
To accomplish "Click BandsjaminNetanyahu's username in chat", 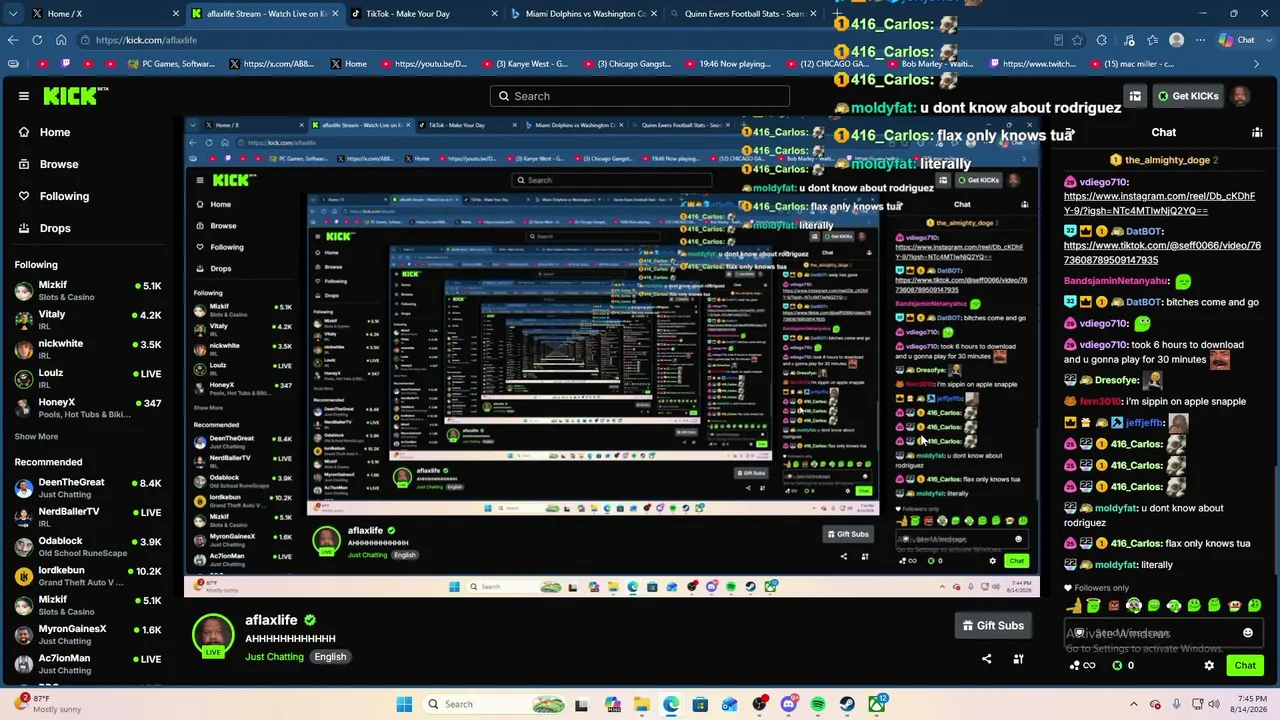I will [x=1116, y=281].
